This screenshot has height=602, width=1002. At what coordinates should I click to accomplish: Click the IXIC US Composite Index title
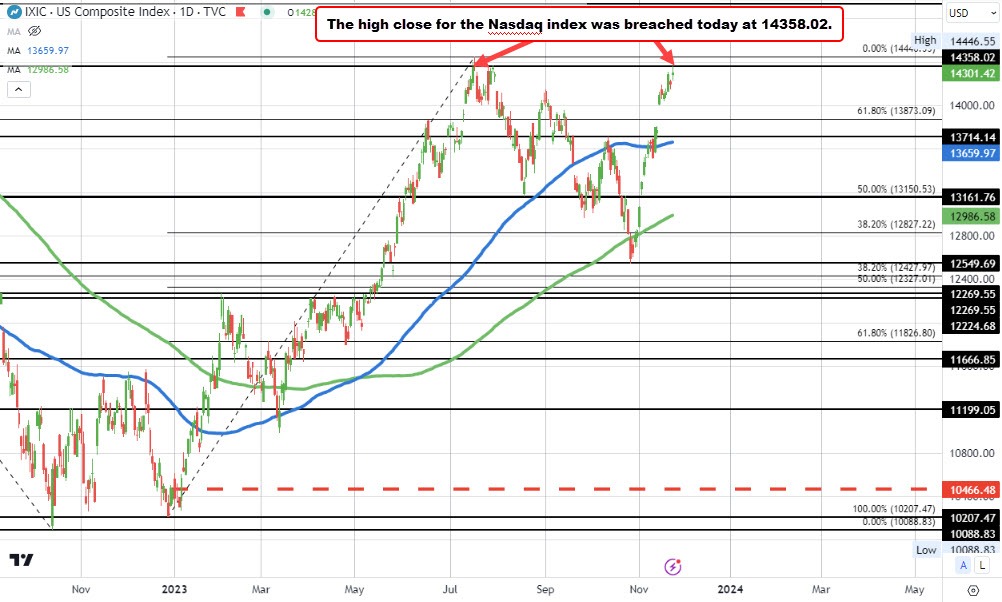point(97,12)
